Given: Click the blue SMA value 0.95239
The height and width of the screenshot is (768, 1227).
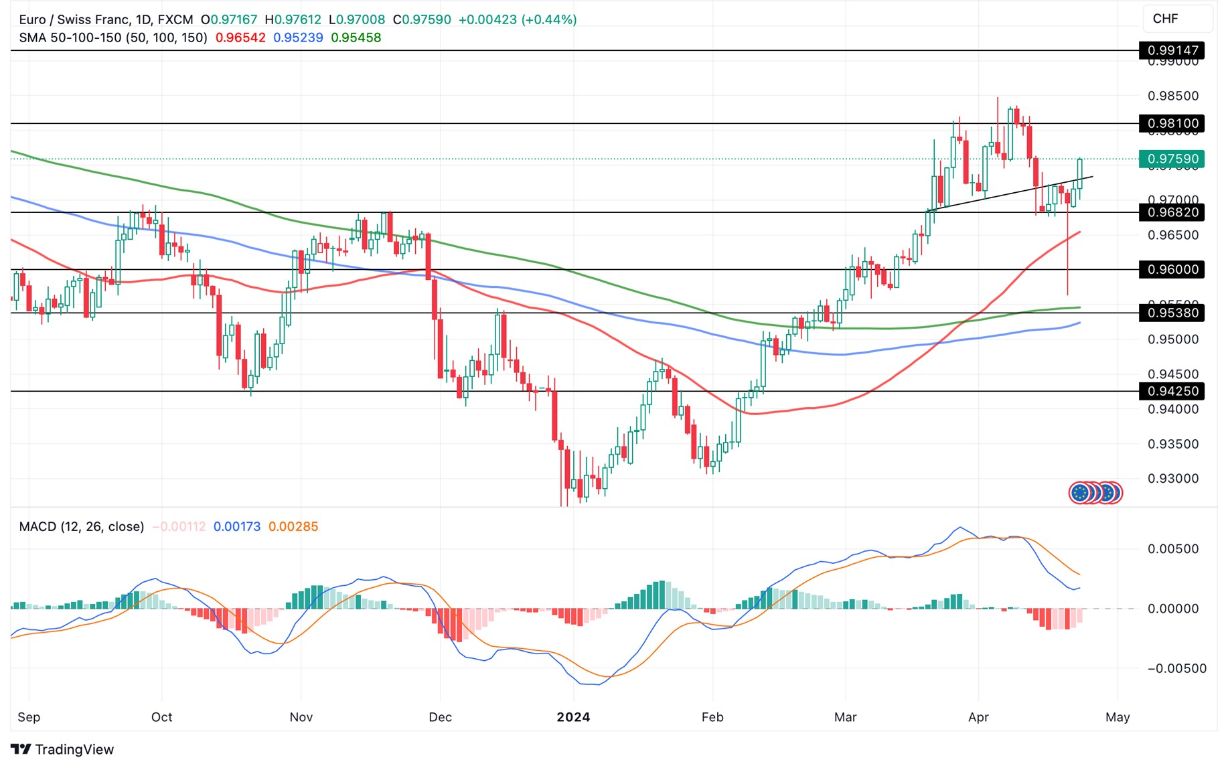Looking at the screenshot, I should pos(296,36).
